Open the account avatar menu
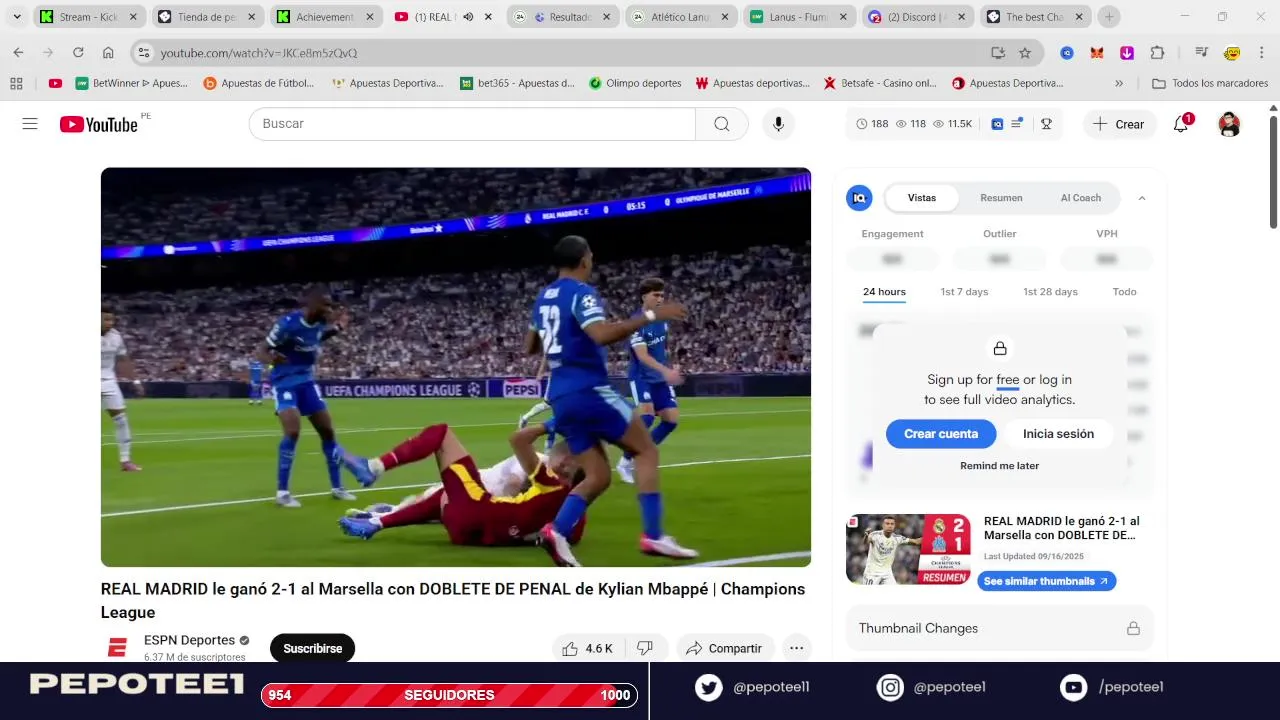The width and height of the screenshot is (1280, 720). click(1229, 124)
